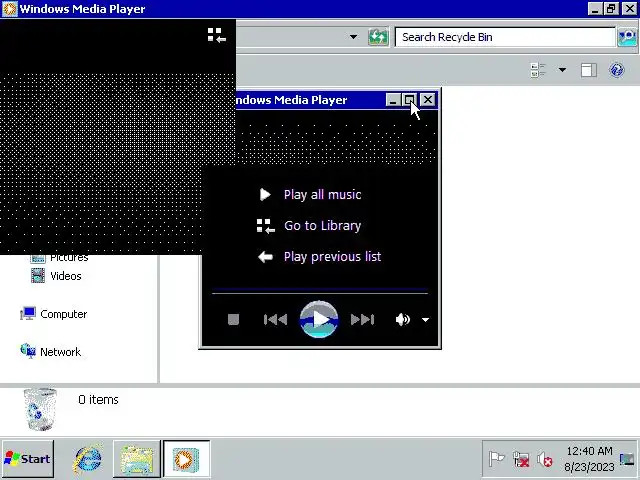Launch Internet Explorer from the taskbar

pyautogui.click(x=87, y=459)
